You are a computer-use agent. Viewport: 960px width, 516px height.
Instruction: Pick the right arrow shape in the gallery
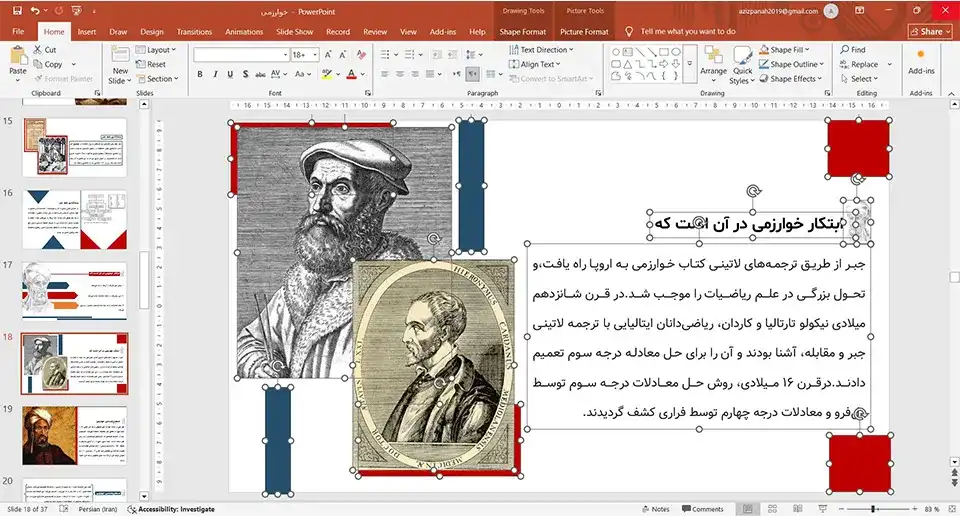tap(664, 64)
